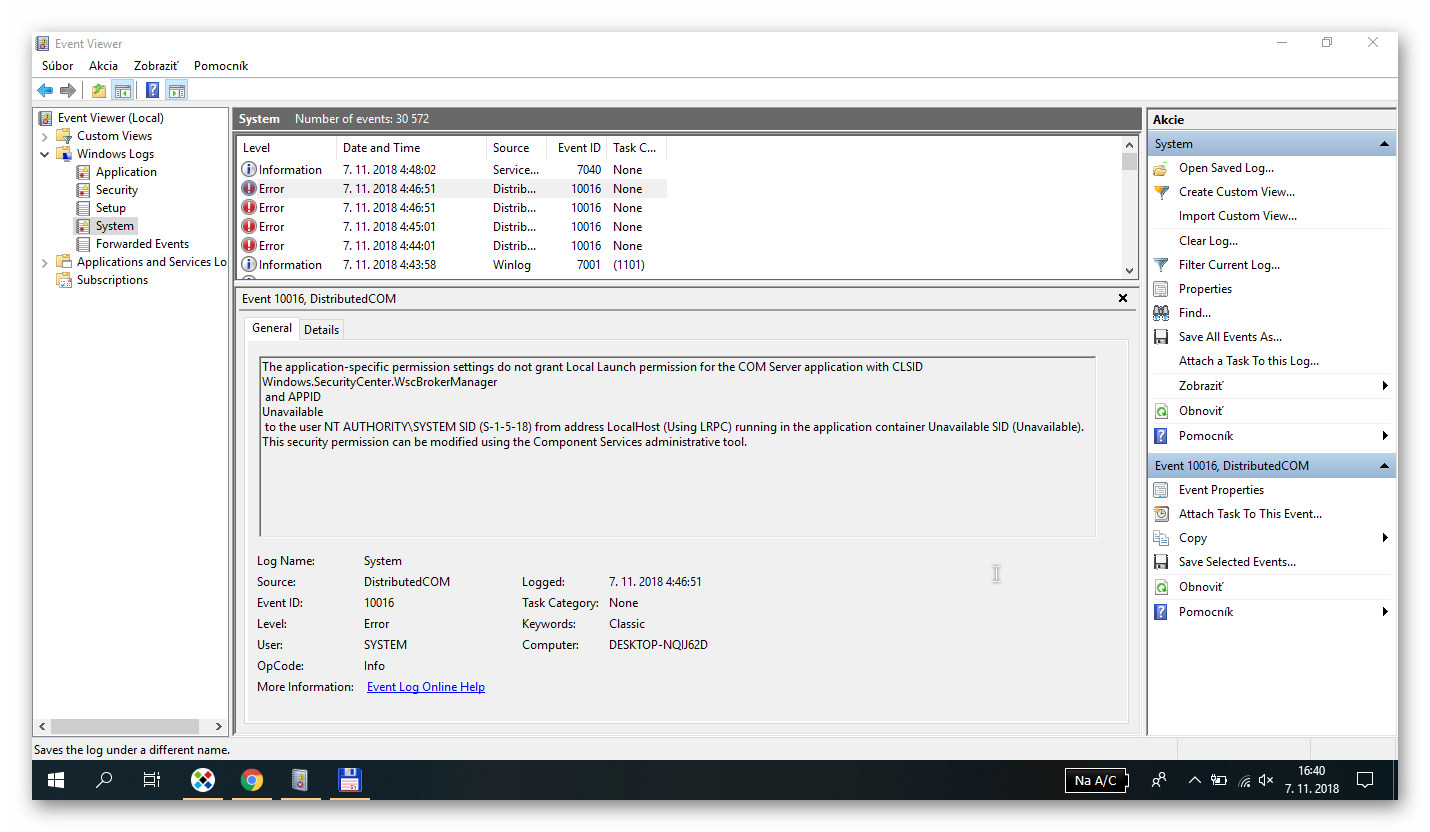
Task: Expand the Custom Views tree node
Action: 45,136
